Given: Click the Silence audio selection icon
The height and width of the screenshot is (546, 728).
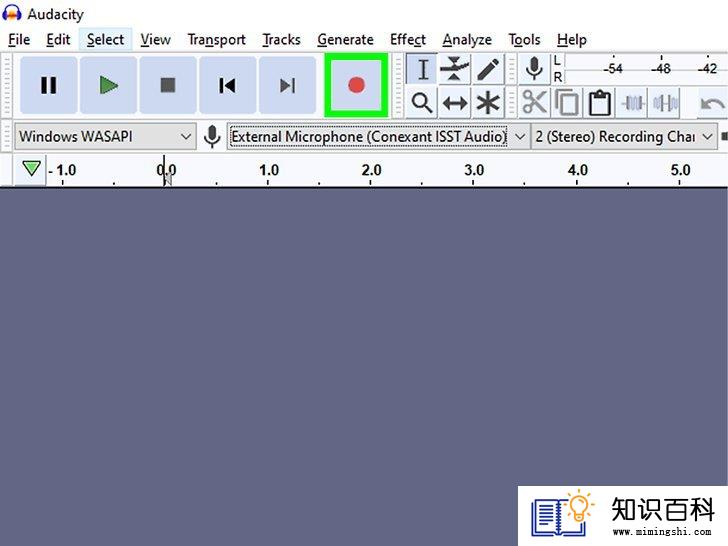Looking at the screenshot, I should point(665,103).
